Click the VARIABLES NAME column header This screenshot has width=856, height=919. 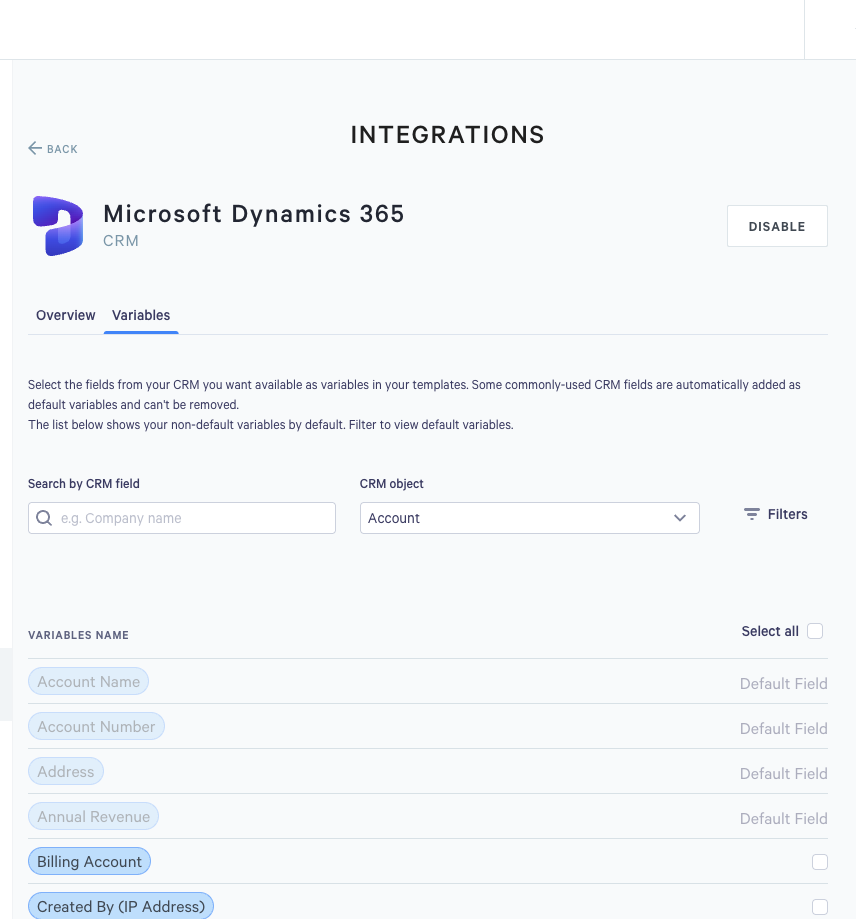pyautogui.click(x=79, y=635)
